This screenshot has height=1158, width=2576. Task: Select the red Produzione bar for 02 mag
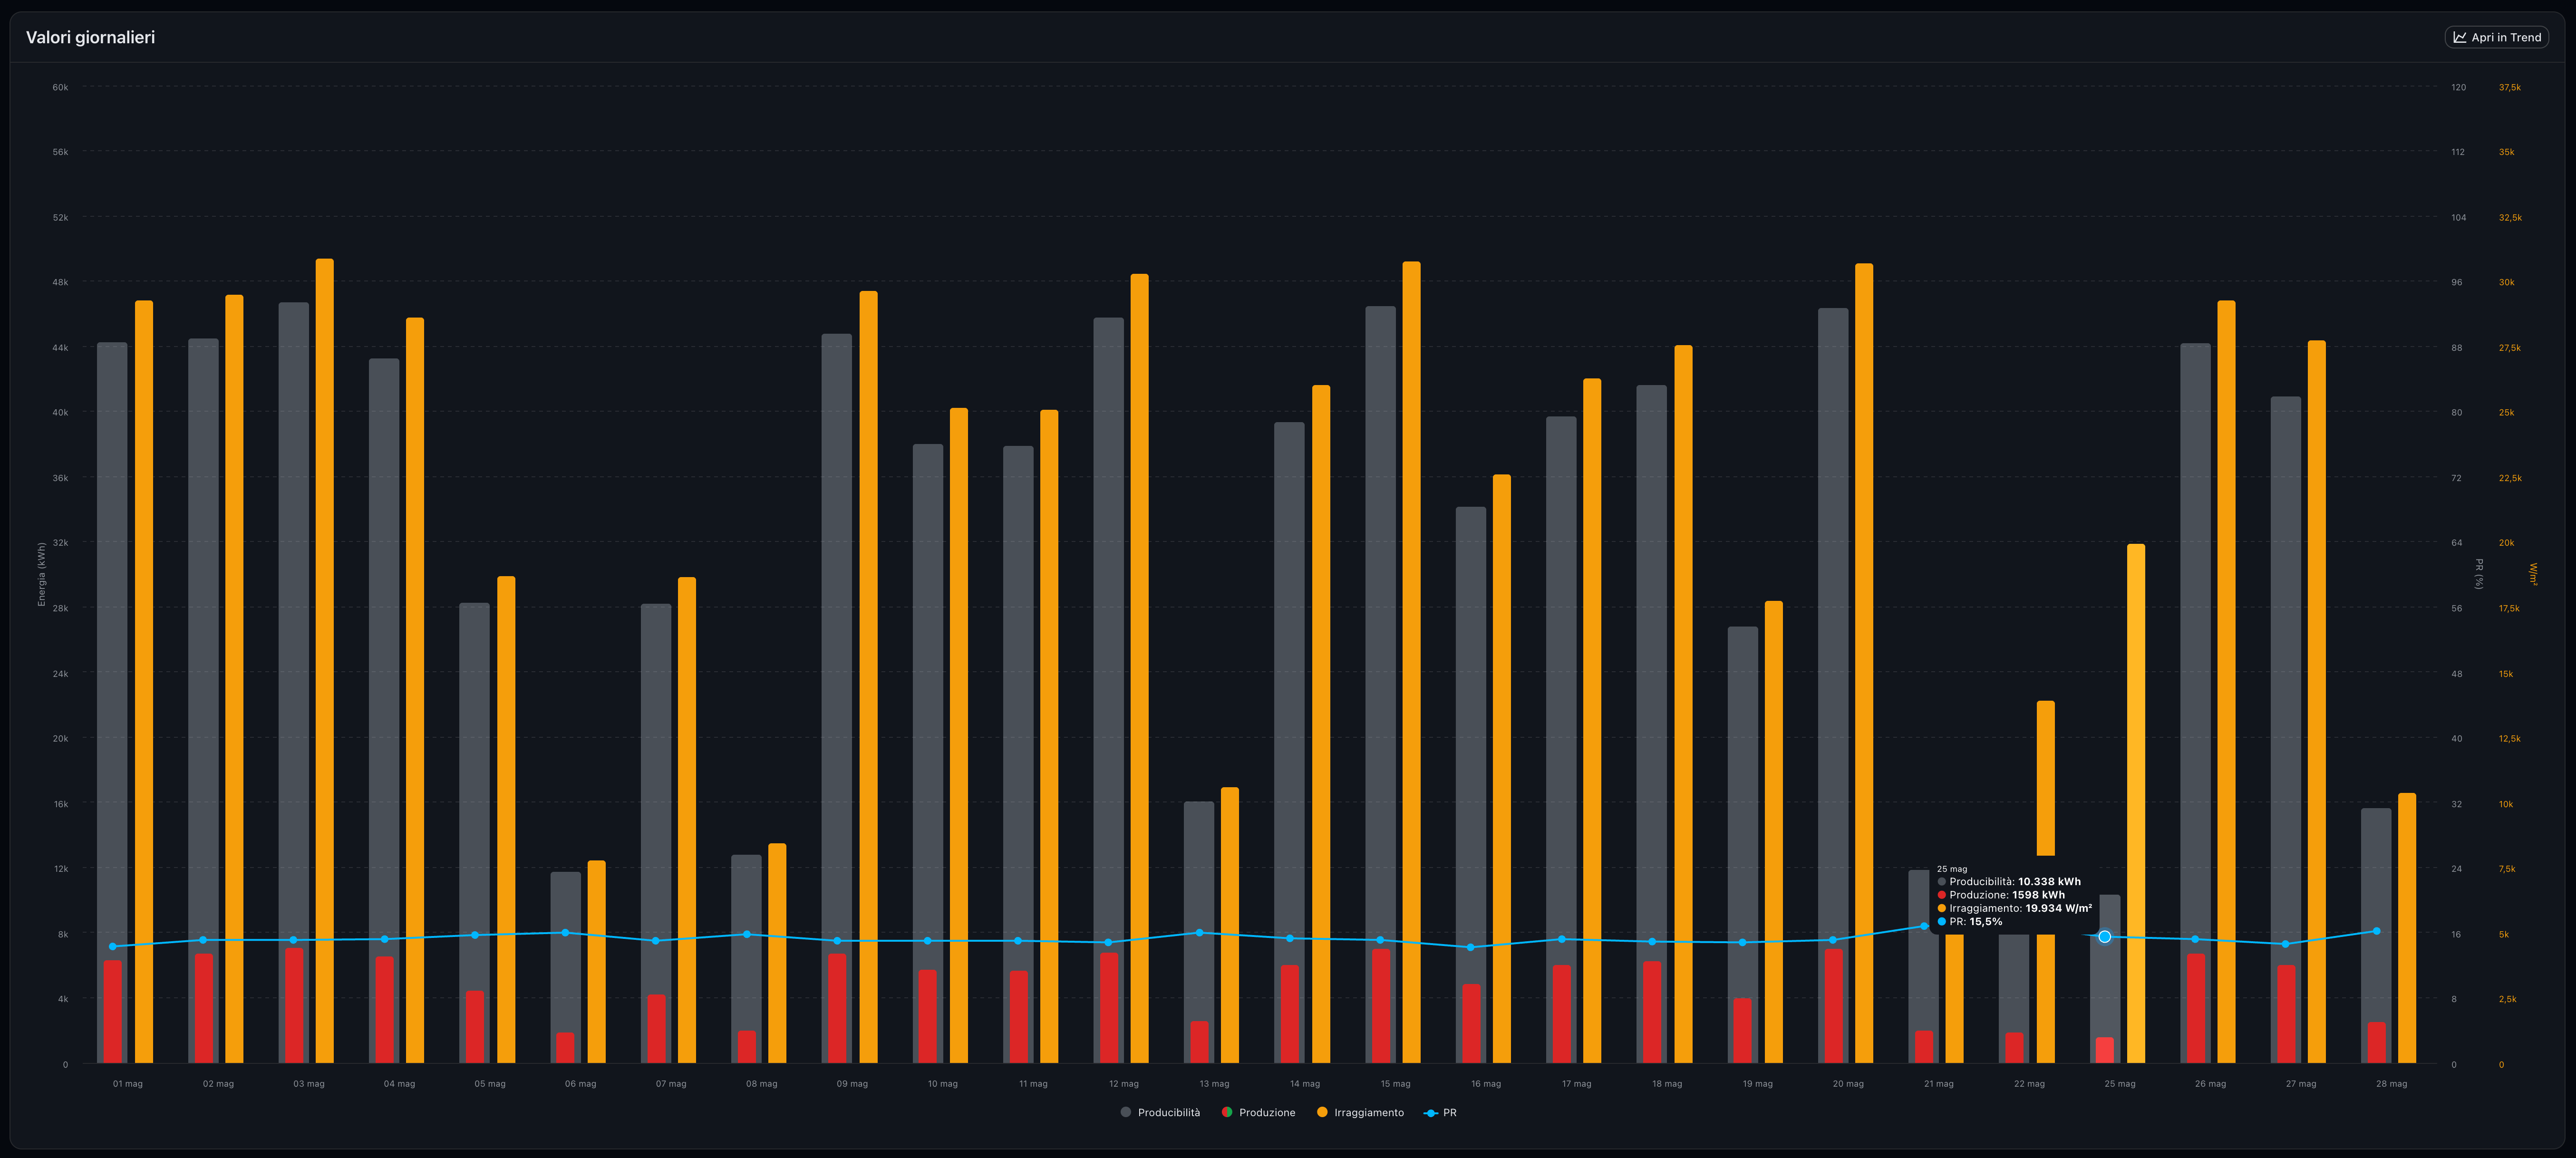[x=204, y=1007]
